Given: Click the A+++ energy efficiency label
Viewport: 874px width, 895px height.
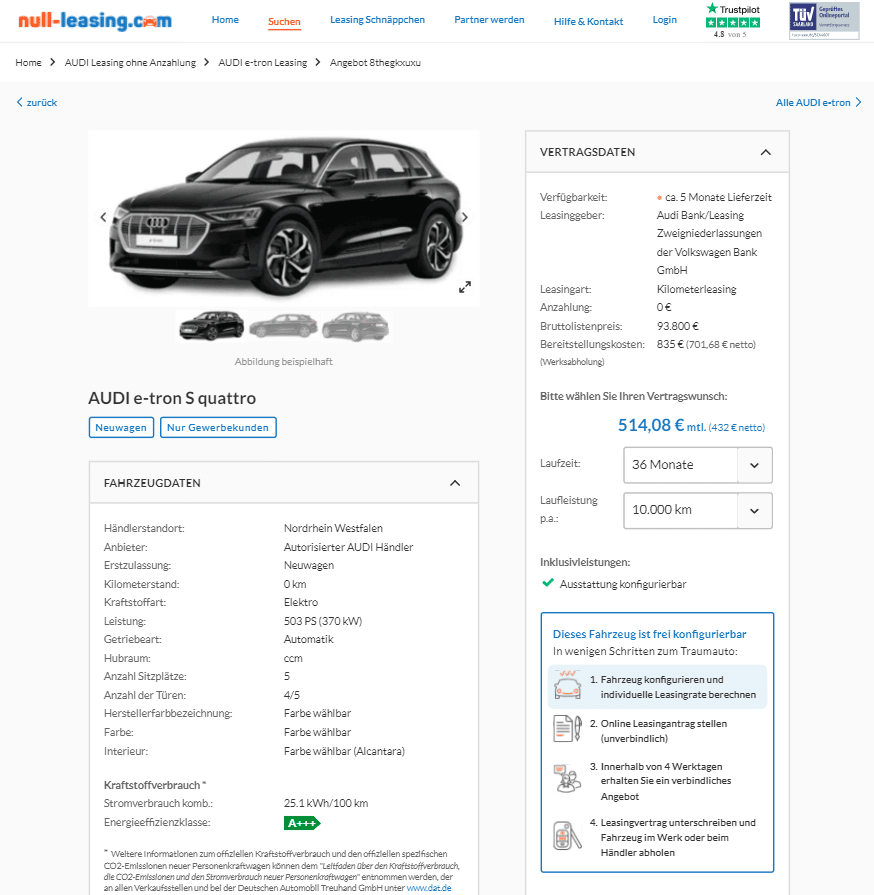Looking at the screenshot, I should [x=303, y=823].
